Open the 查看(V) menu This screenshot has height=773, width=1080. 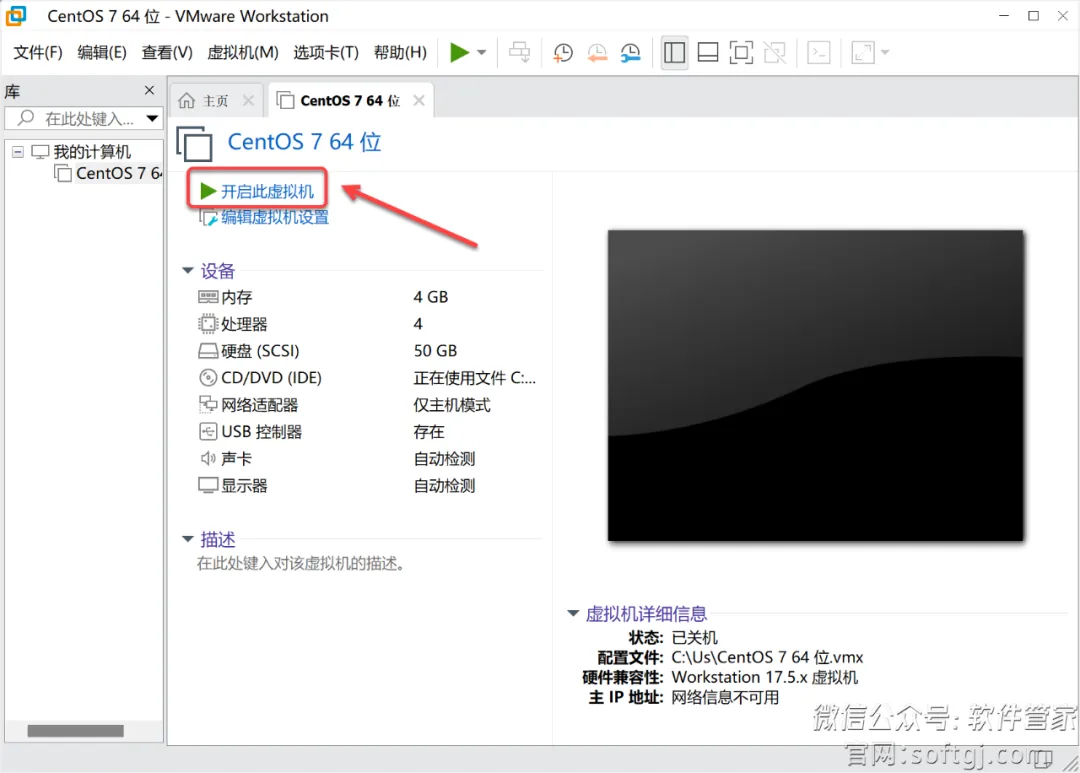167,52
